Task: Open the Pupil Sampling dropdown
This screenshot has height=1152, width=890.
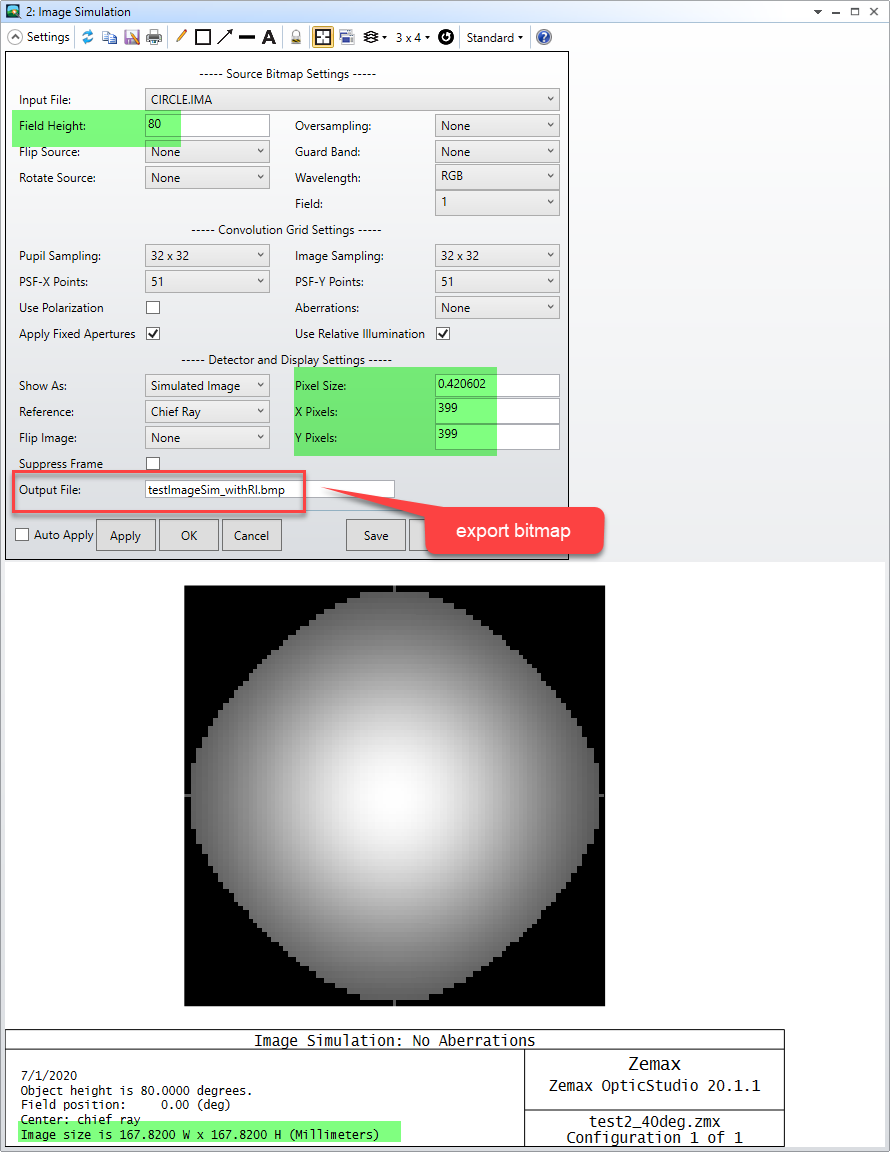Action: pyautogui.click(x=207, y=255)
